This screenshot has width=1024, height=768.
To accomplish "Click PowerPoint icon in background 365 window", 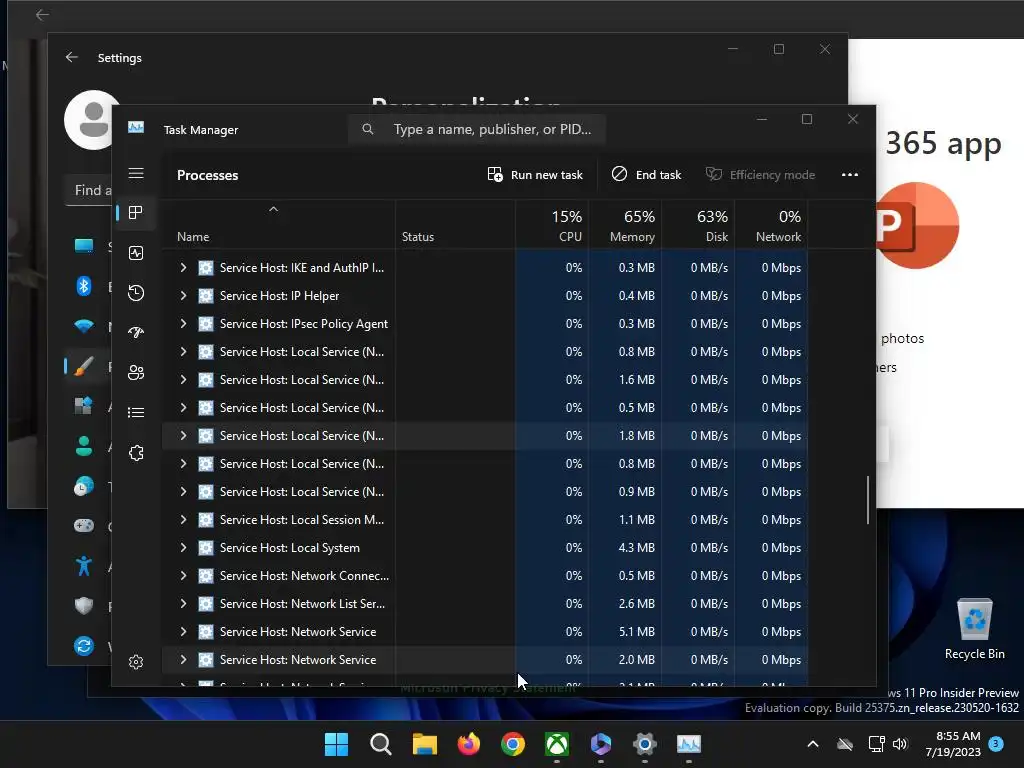I will click(x=917, y=225).
